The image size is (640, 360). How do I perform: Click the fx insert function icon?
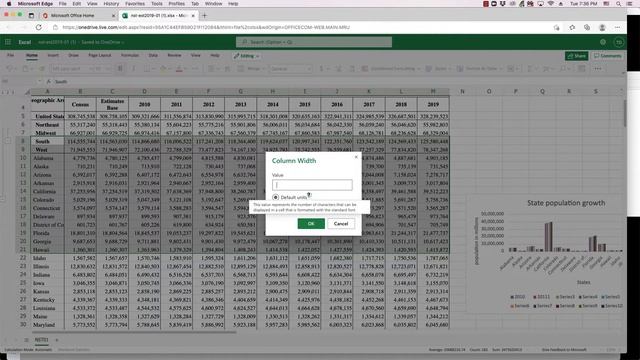(49, 82)
